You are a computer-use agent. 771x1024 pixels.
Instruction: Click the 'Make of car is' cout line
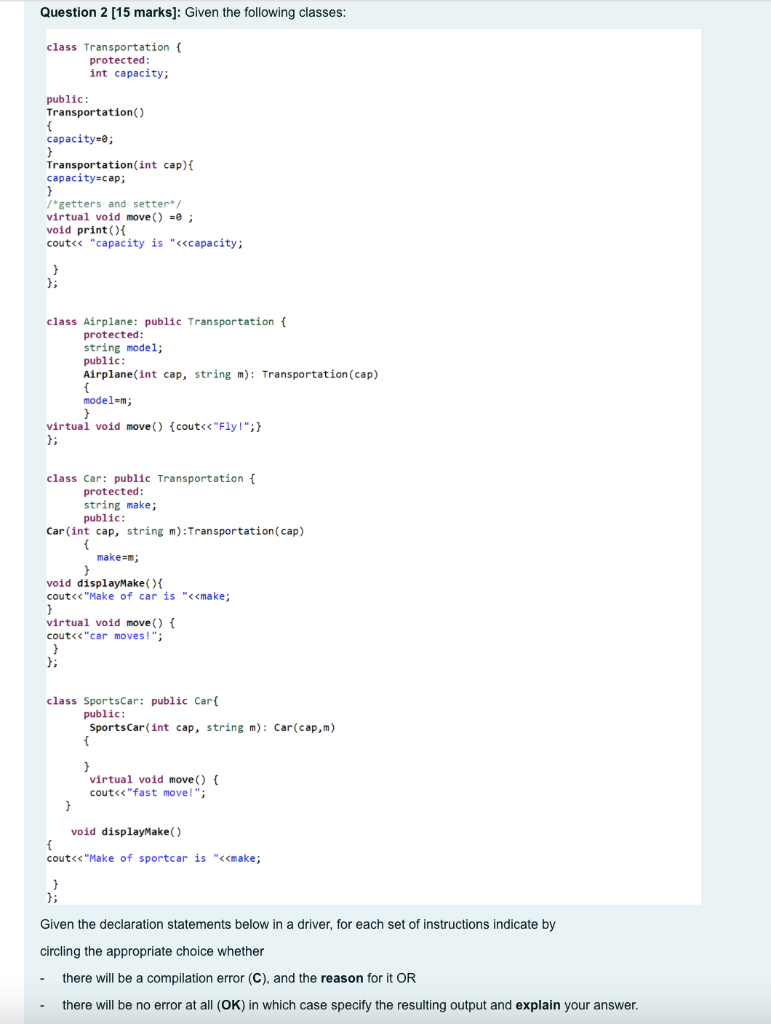pyautogui.click(x=138, y=596)
